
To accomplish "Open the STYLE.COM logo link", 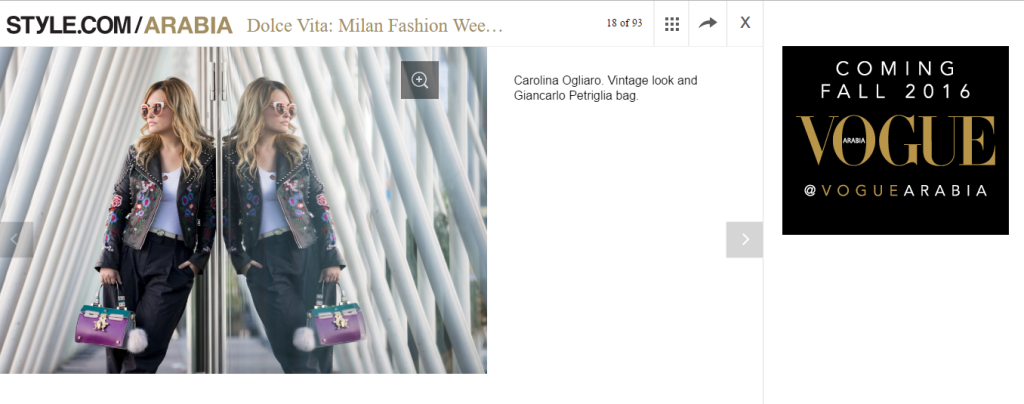I will tap(69, 25).
